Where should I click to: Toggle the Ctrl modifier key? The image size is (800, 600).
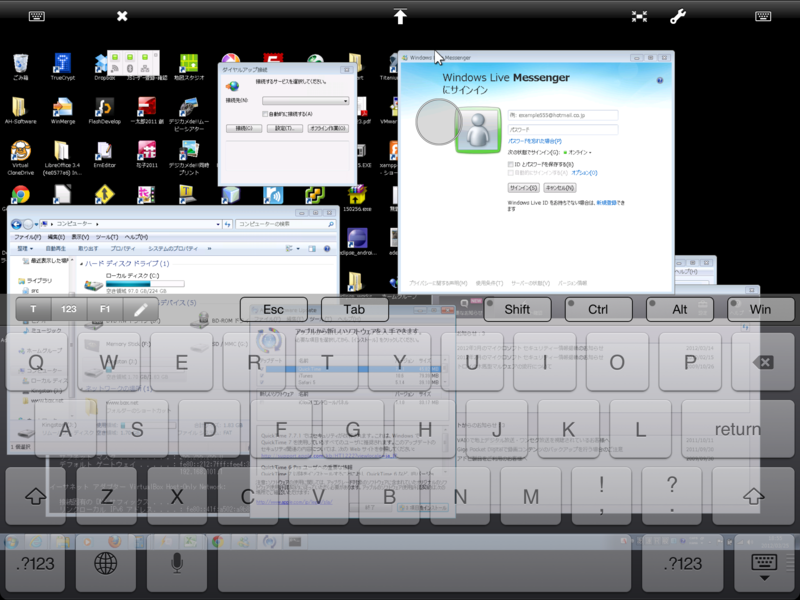pos(598,309)
